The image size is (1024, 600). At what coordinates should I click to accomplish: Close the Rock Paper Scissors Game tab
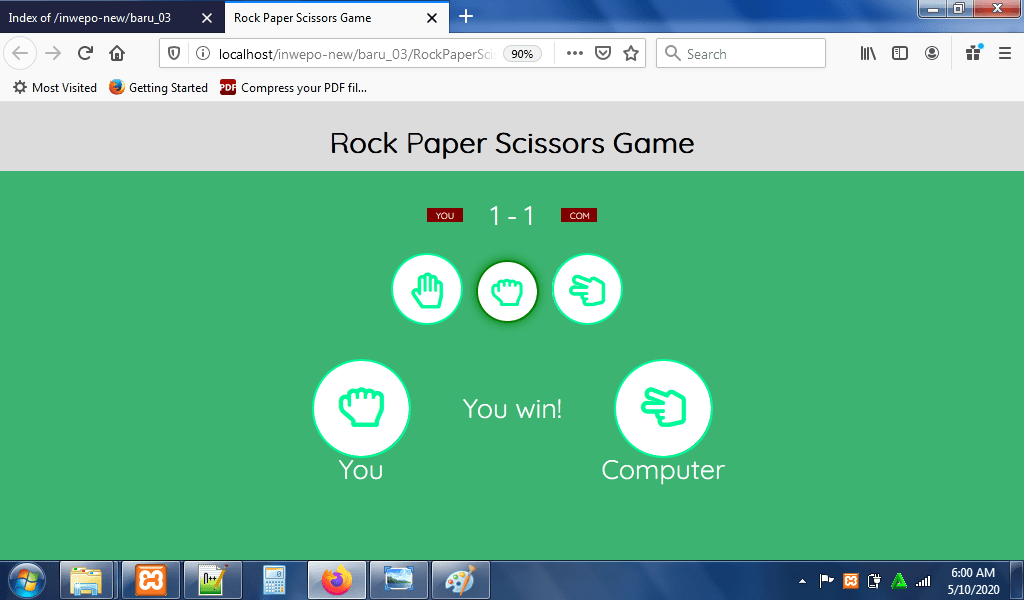(432, 18)
